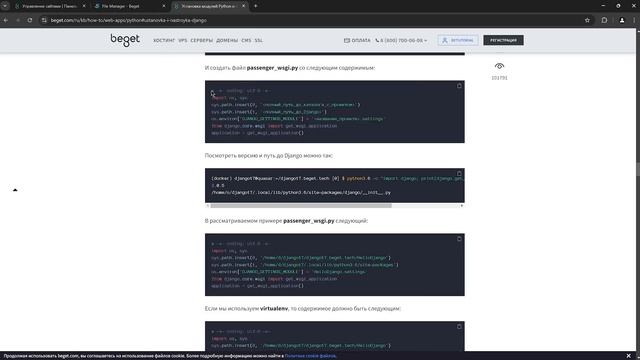The width and height of the screenshot is (640, 360).
Task: Open the СЕРВЕРЫ menu item
Action: coord(202,40)
